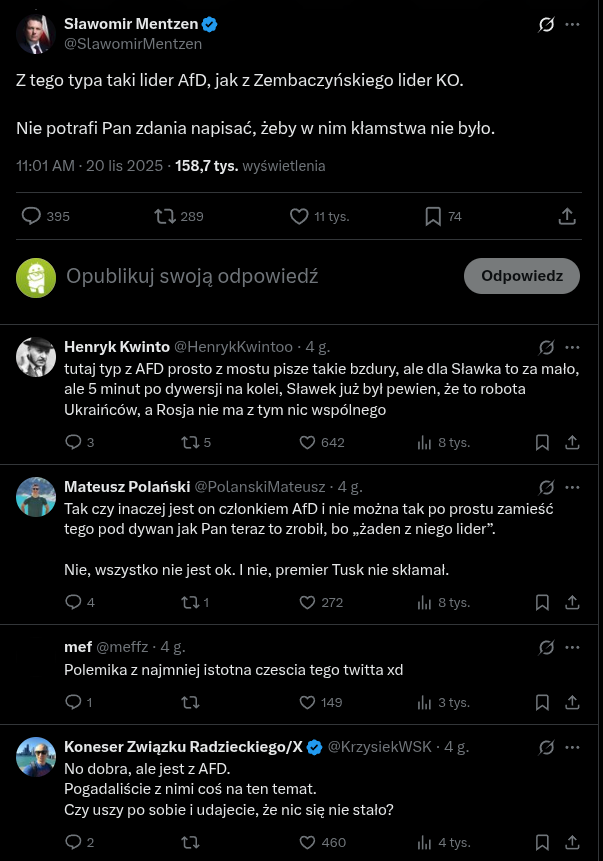Image resolution: width=603 pixels, height=861 pixels.
Task: Open Grok icon on main post
Action: [x=546, y=24]
